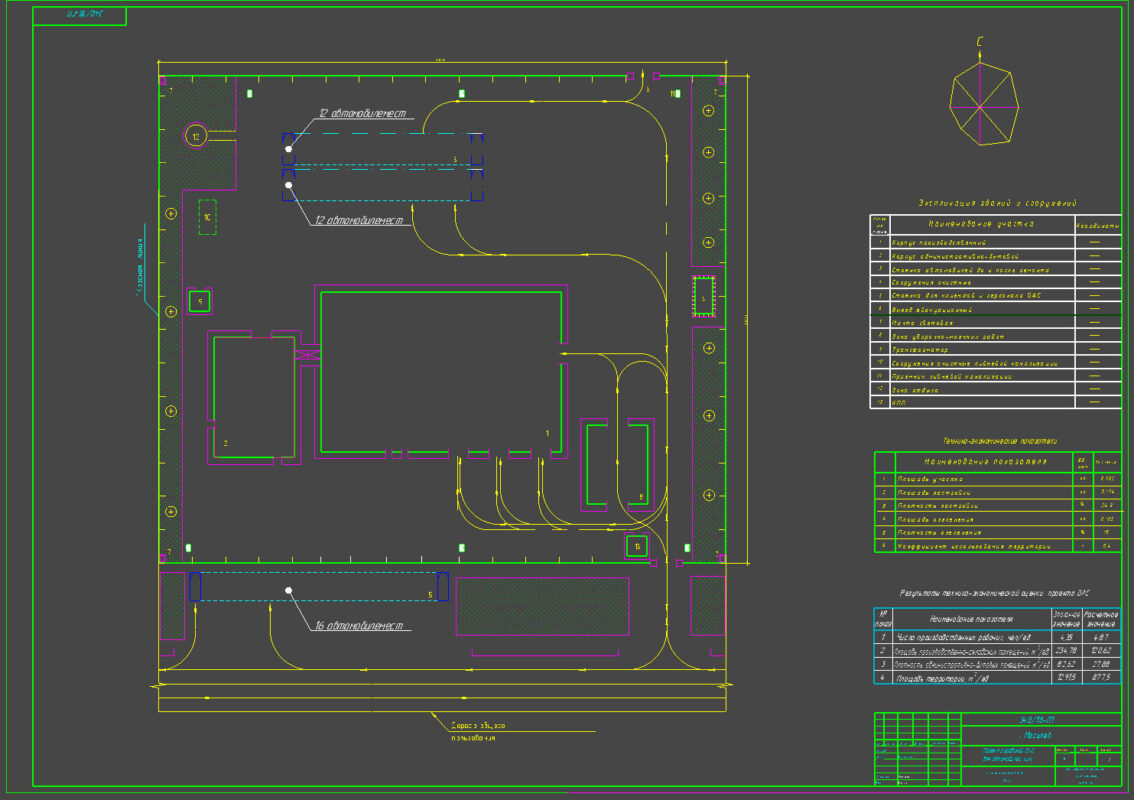Viewport: 1134px width, 800px height.
Task: Select the small green square numbered 13
Action: click(x=636, y=546)
